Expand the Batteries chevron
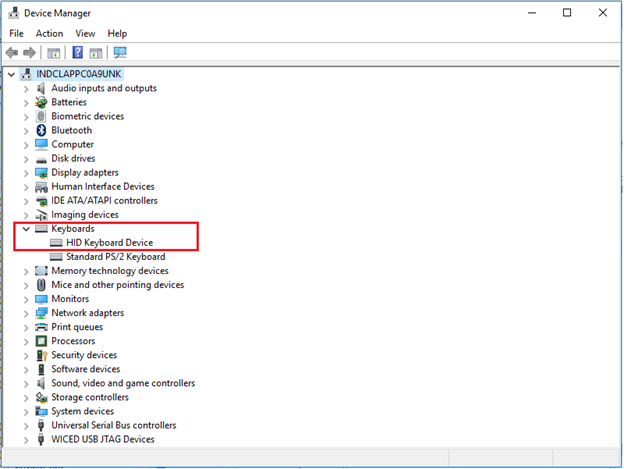The image size is (624, 469). pyautogui.click(x=26, y=103)
